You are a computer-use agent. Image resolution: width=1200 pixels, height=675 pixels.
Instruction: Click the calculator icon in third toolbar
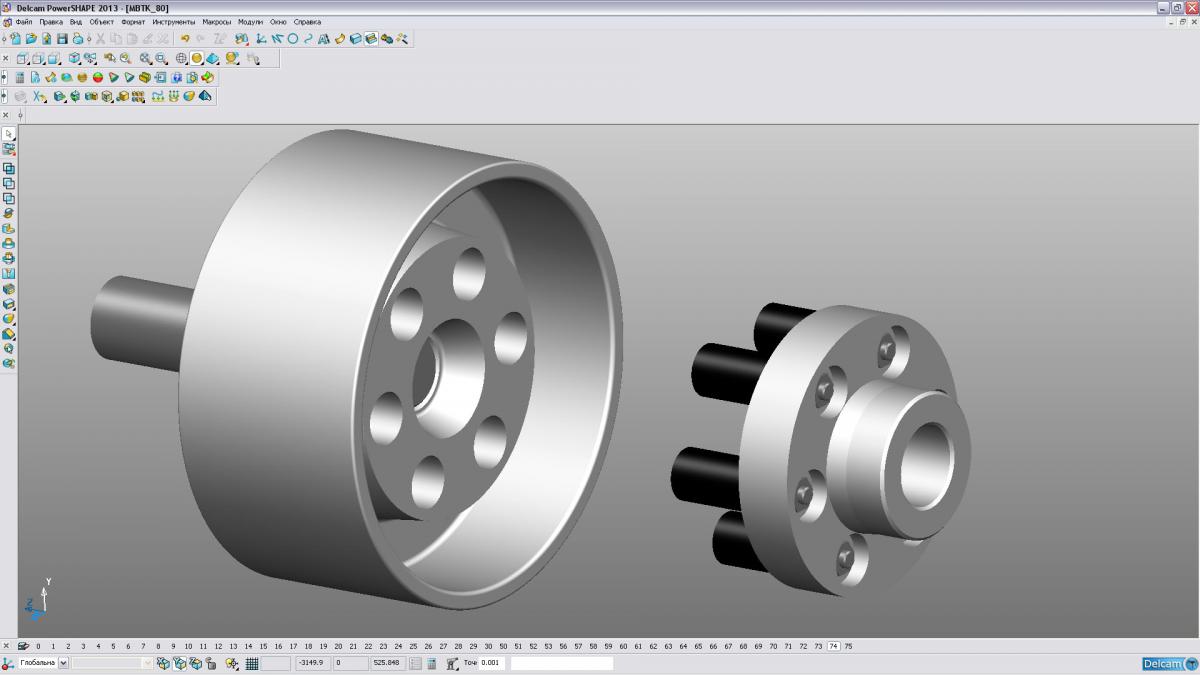(x=20, y=77)
